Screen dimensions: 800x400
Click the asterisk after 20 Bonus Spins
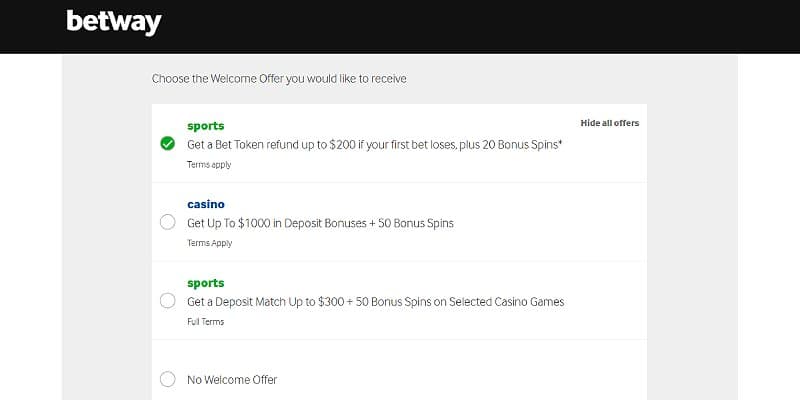560,142
